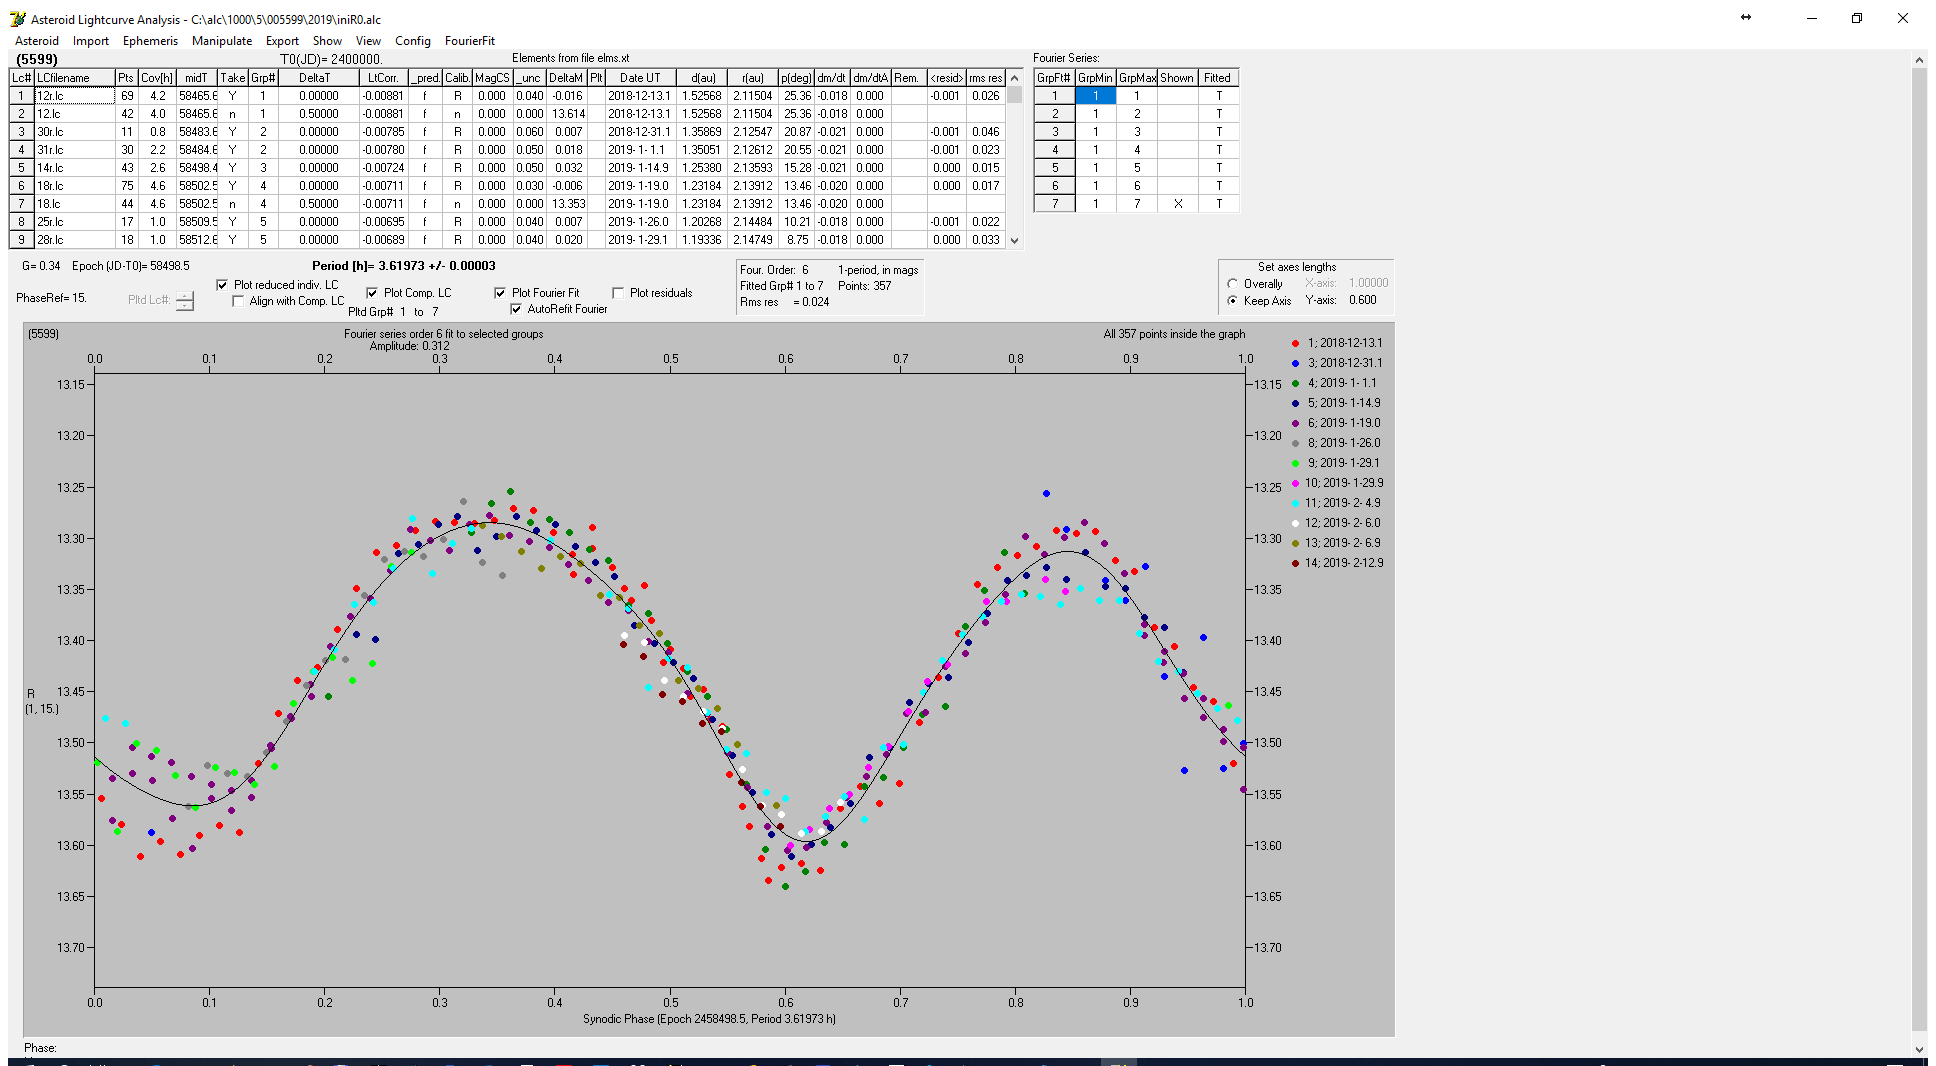The image size is (1936, 1066).
Task: Click the Fitted T cell in row 6
Action: pos(1218,186)
